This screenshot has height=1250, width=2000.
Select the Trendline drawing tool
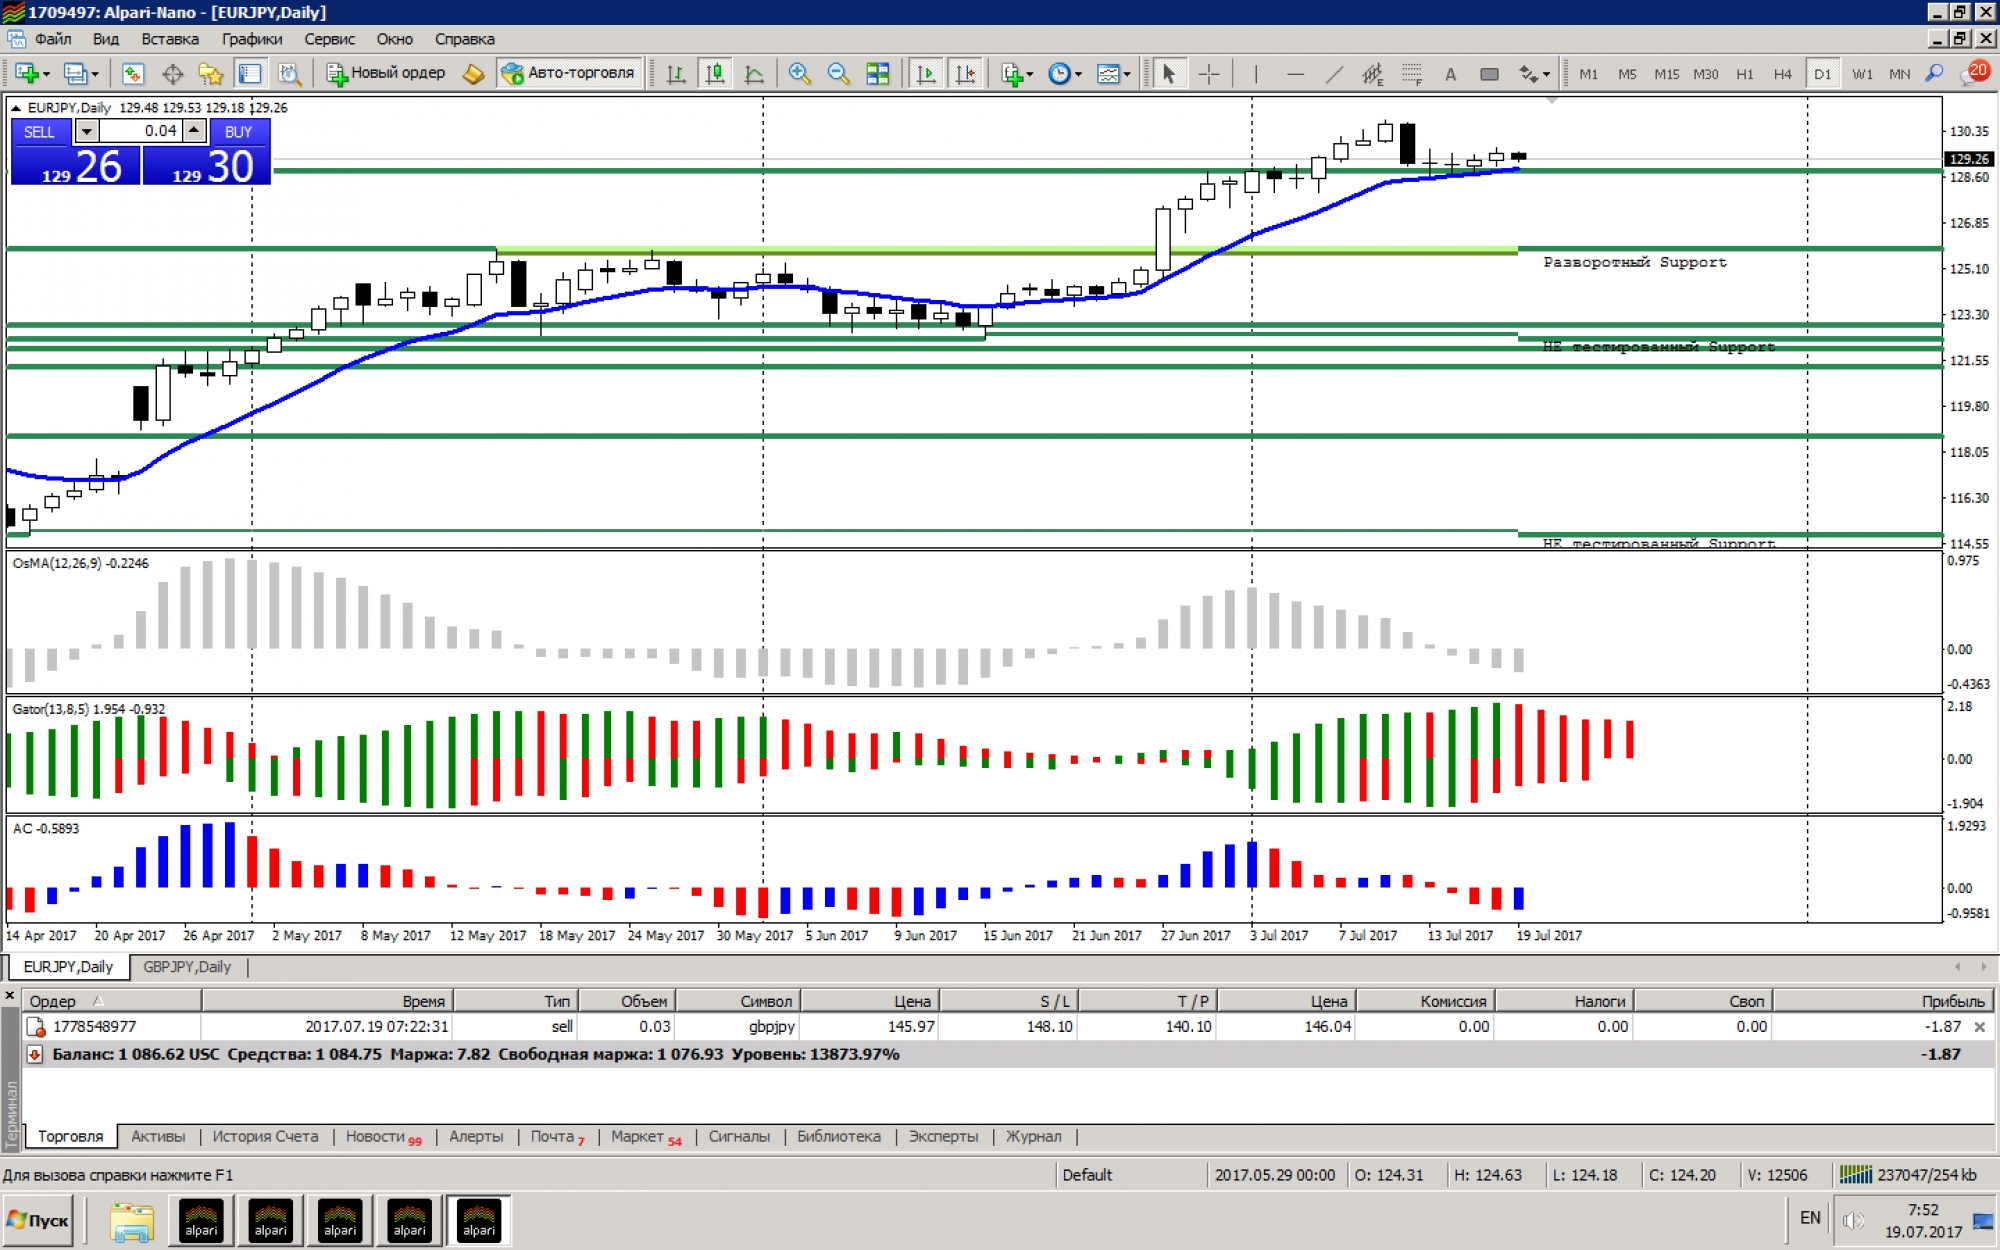tap(1334, 73)
